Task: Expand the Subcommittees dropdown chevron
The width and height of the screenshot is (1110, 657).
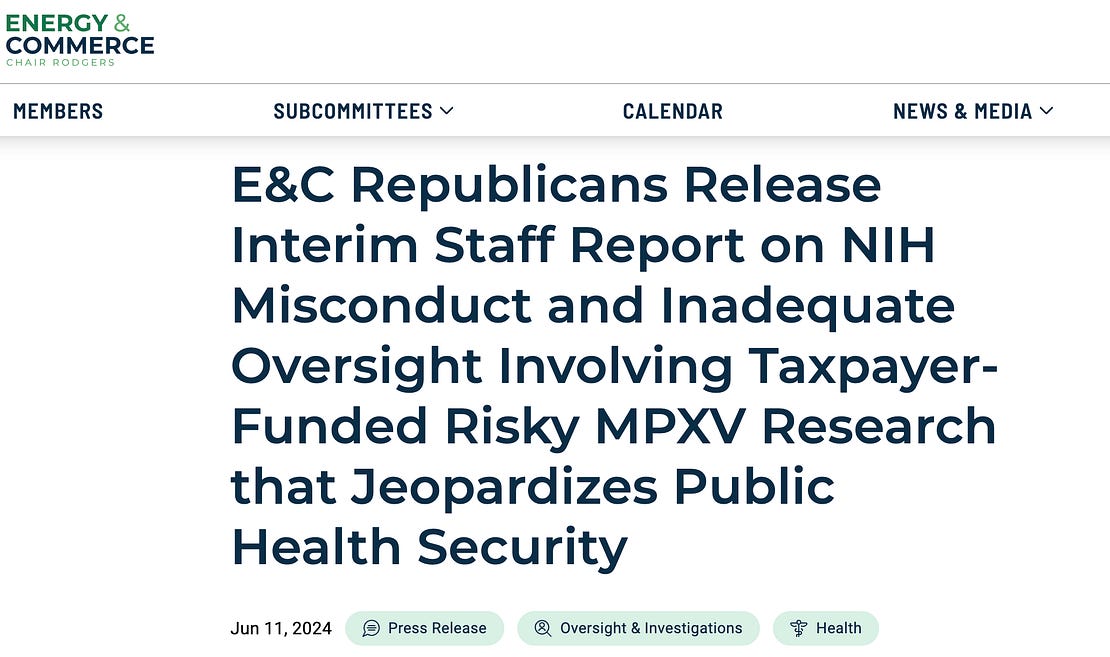Action: (x=447, y=111)
